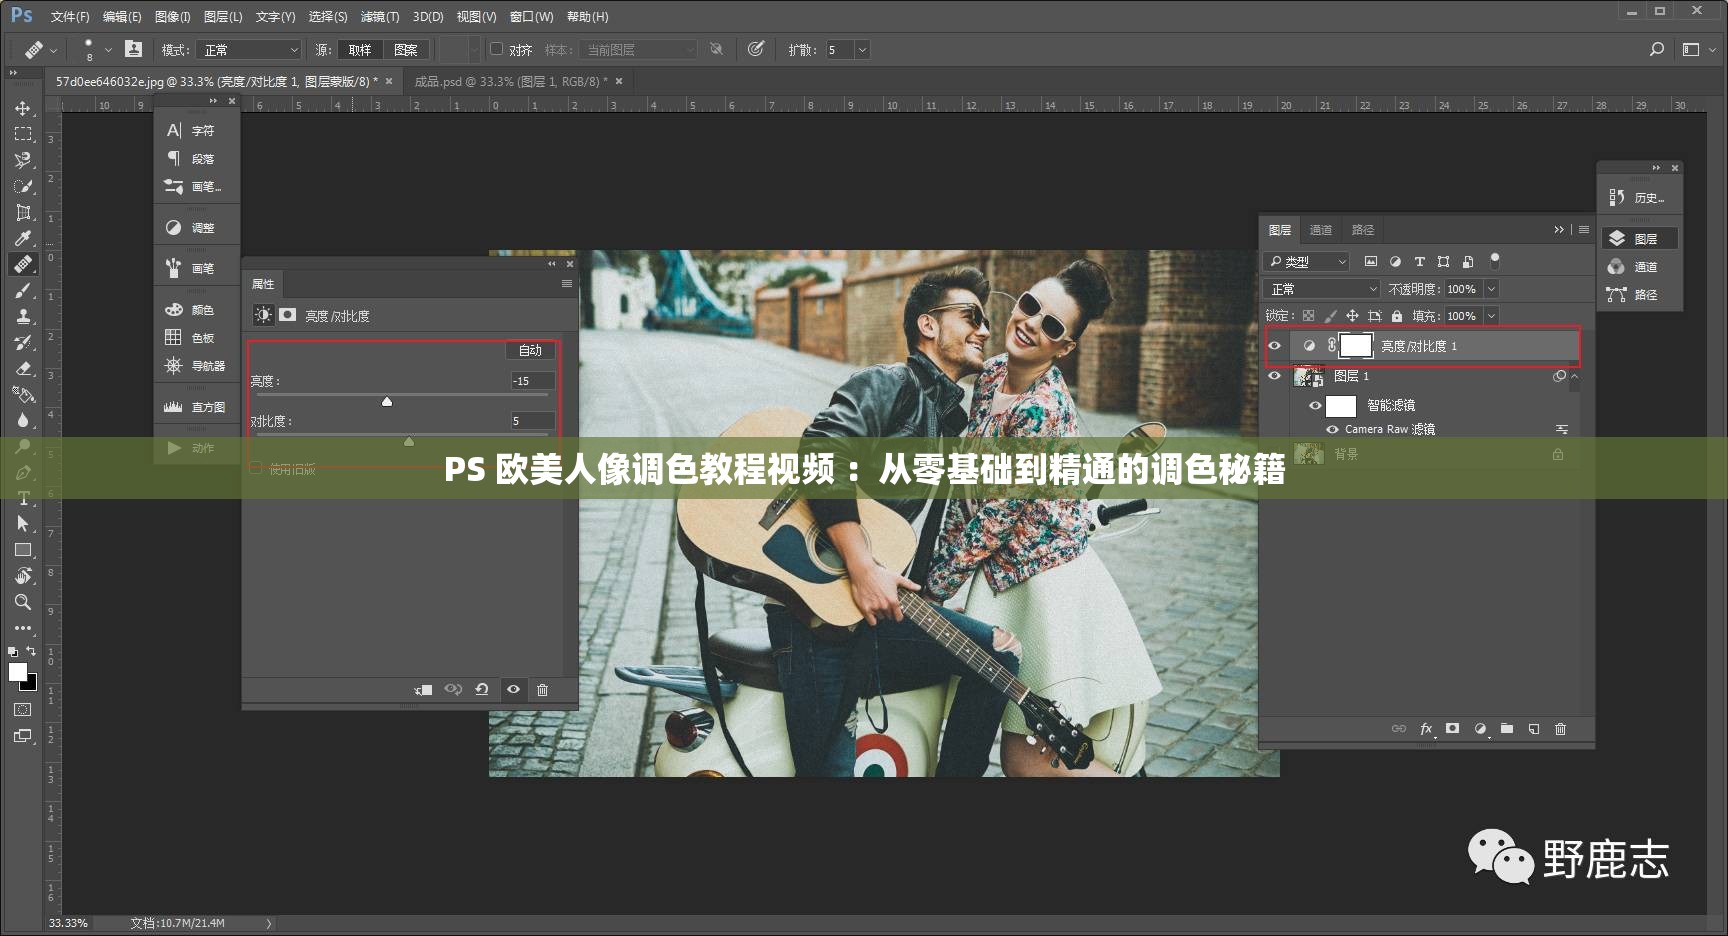The width and height of the screenshot is (1728, 936).
Task: Toggle 智能滤镜 visibility eye
Action: [1315, 405]
